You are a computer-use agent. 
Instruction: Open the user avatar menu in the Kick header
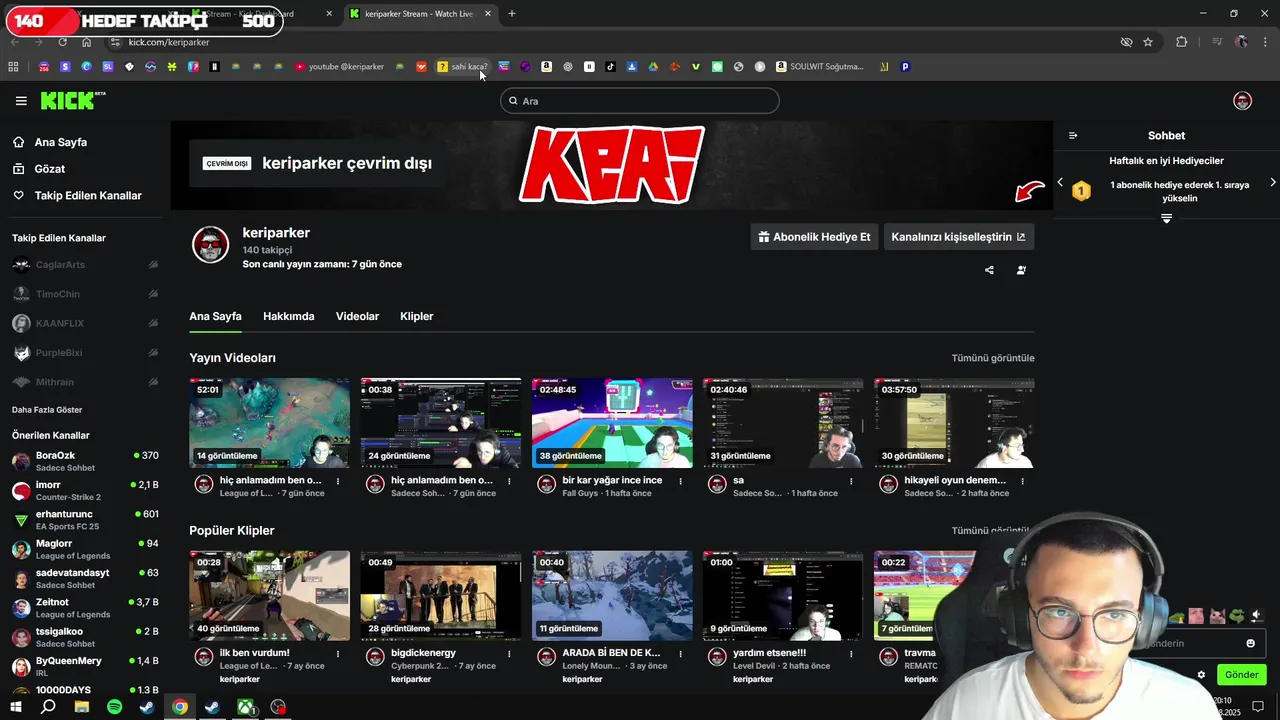pos(1242,100)
